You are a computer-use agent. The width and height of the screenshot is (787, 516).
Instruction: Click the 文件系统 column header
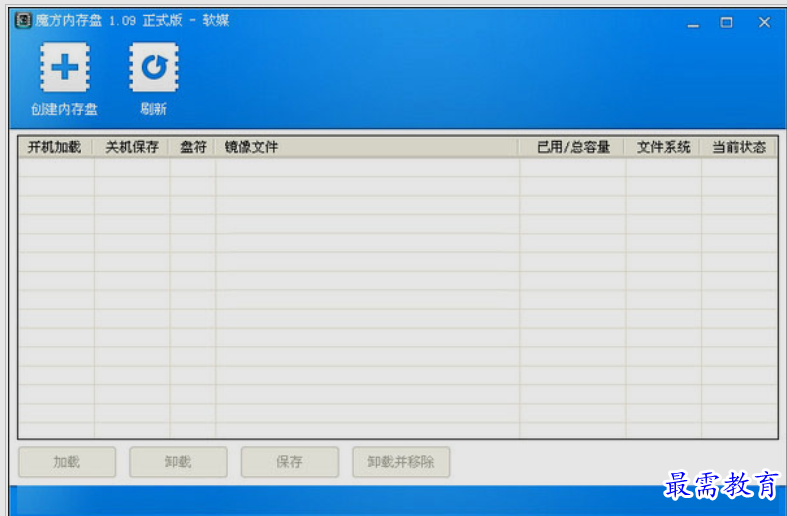[664, 147]
